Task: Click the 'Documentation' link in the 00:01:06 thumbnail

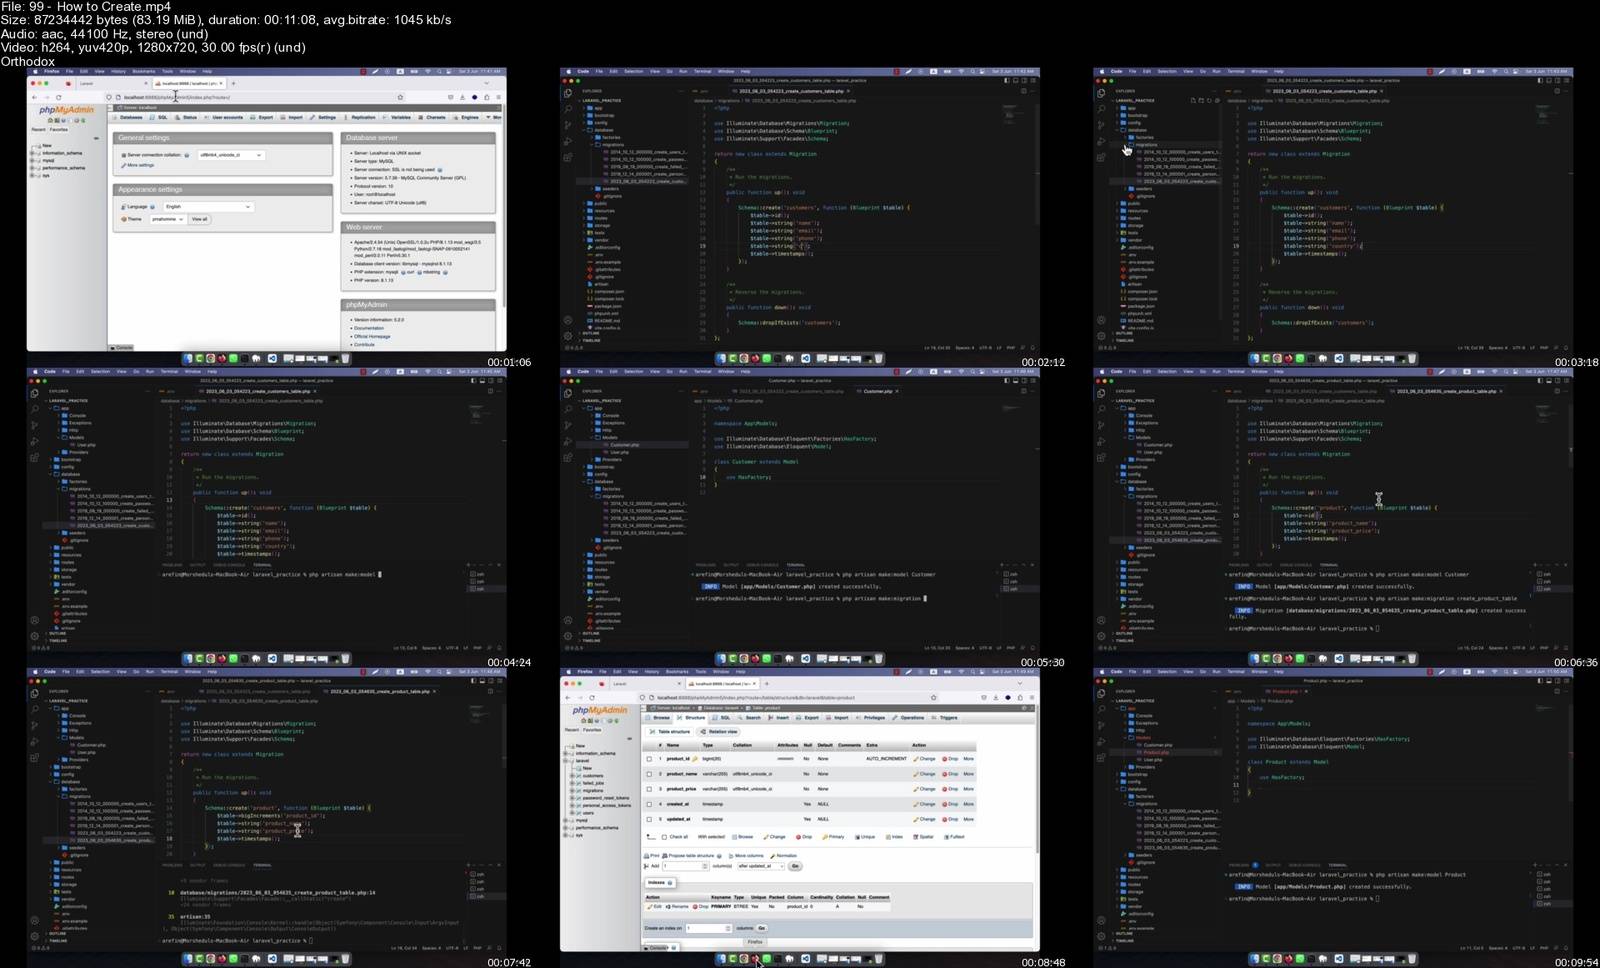Action: (368, 328)
